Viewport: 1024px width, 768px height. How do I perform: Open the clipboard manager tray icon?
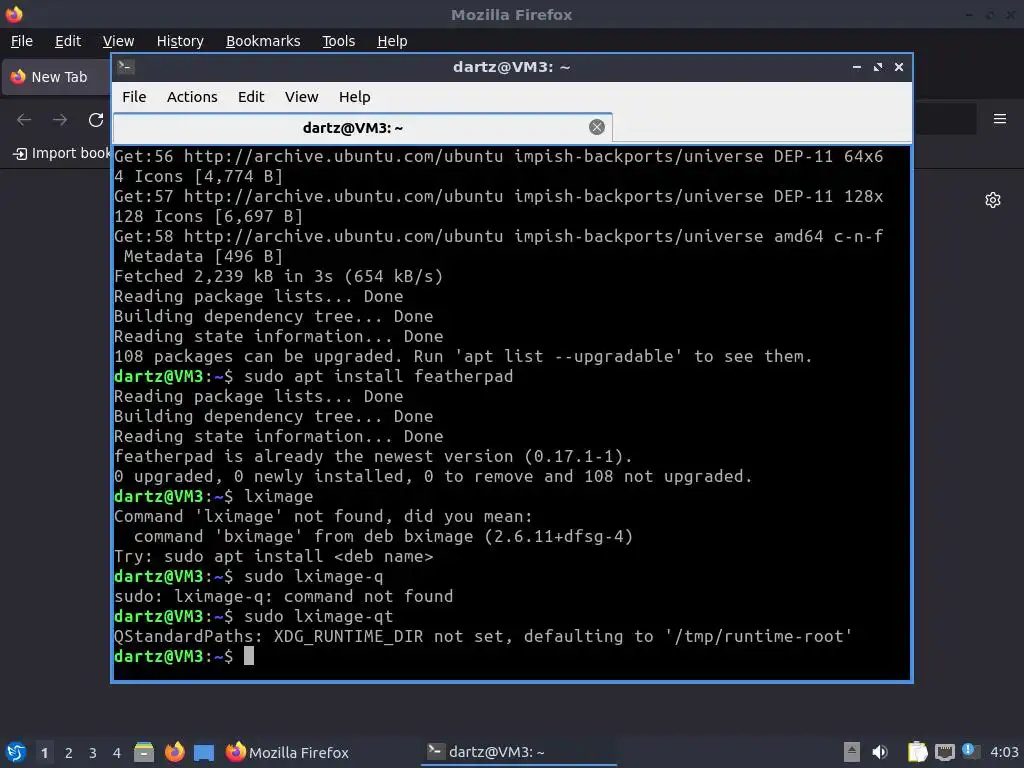click(x=918, y=752)
